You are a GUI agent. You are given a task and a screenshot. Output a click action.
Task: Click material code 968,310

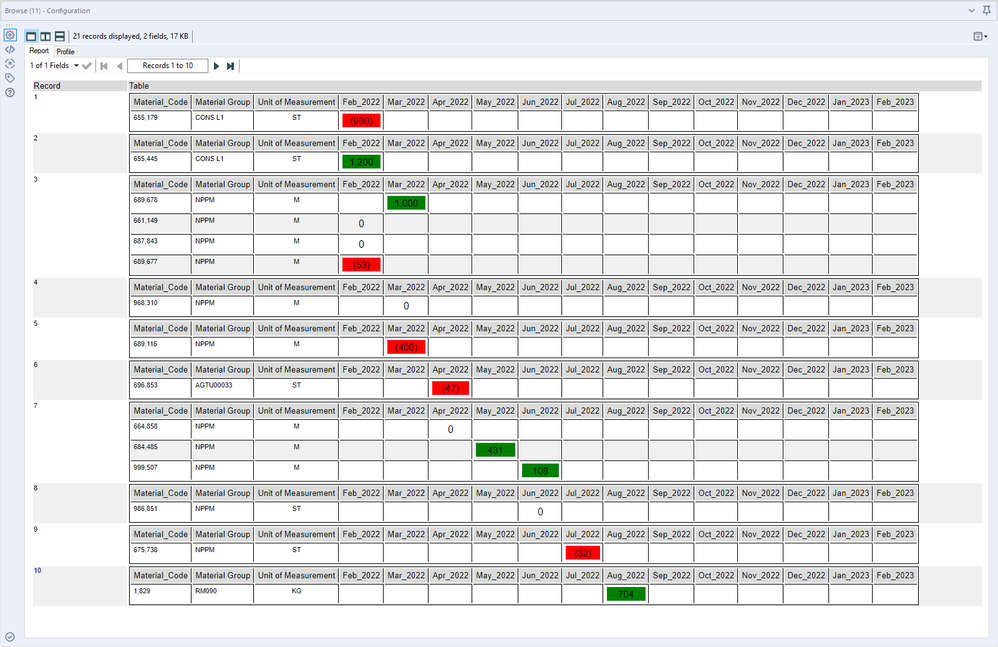point(145,303)
